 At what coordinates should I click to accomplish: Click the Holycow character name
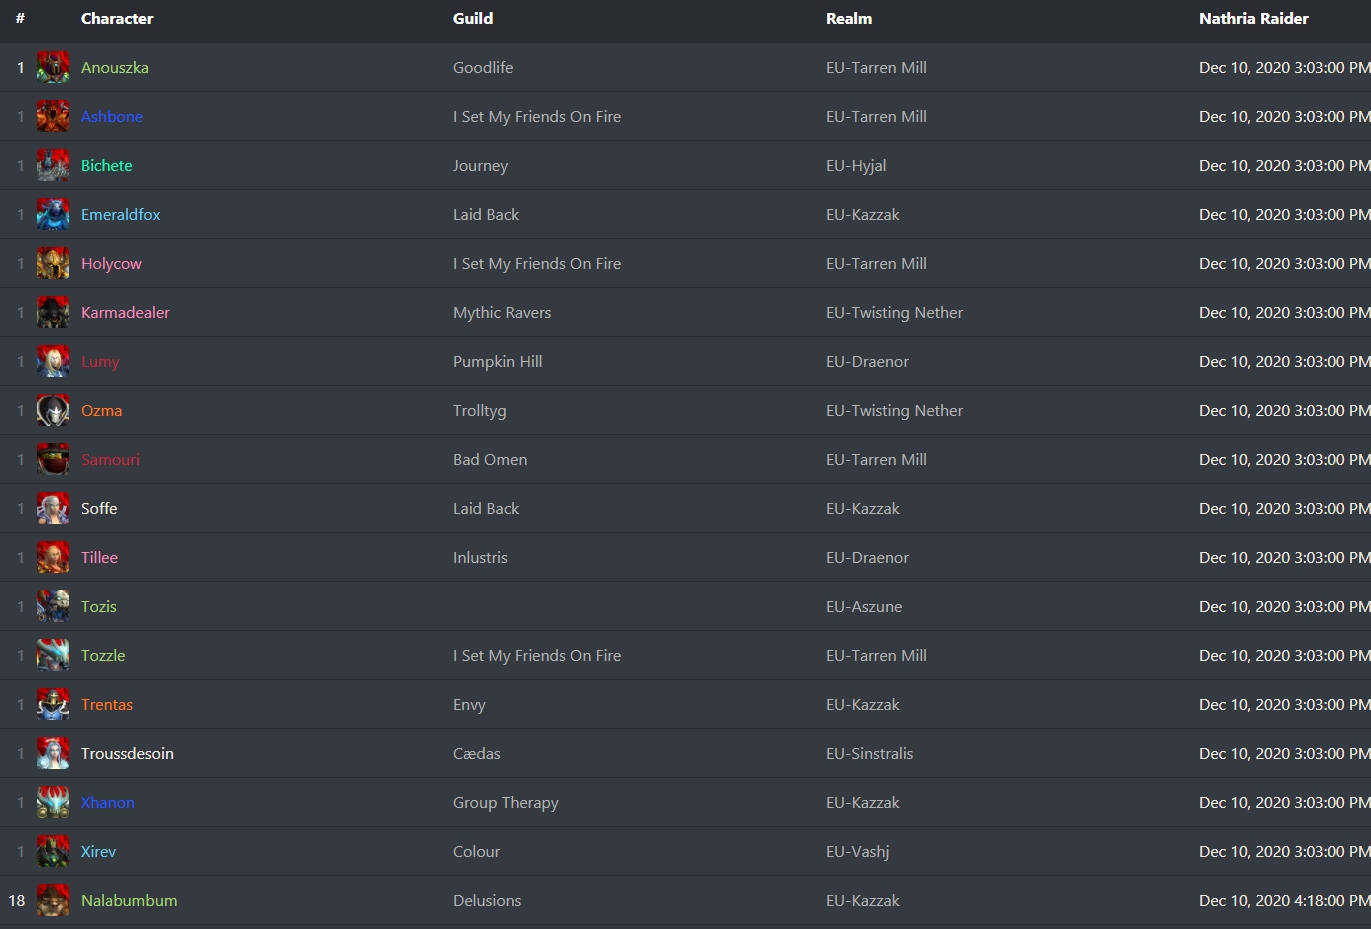(x=111, y=263)
